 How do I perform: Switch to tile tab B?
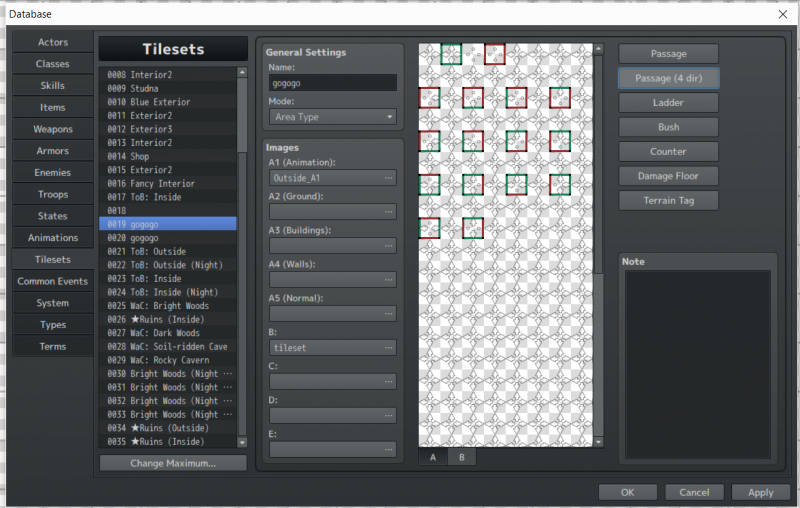point(462,457)
